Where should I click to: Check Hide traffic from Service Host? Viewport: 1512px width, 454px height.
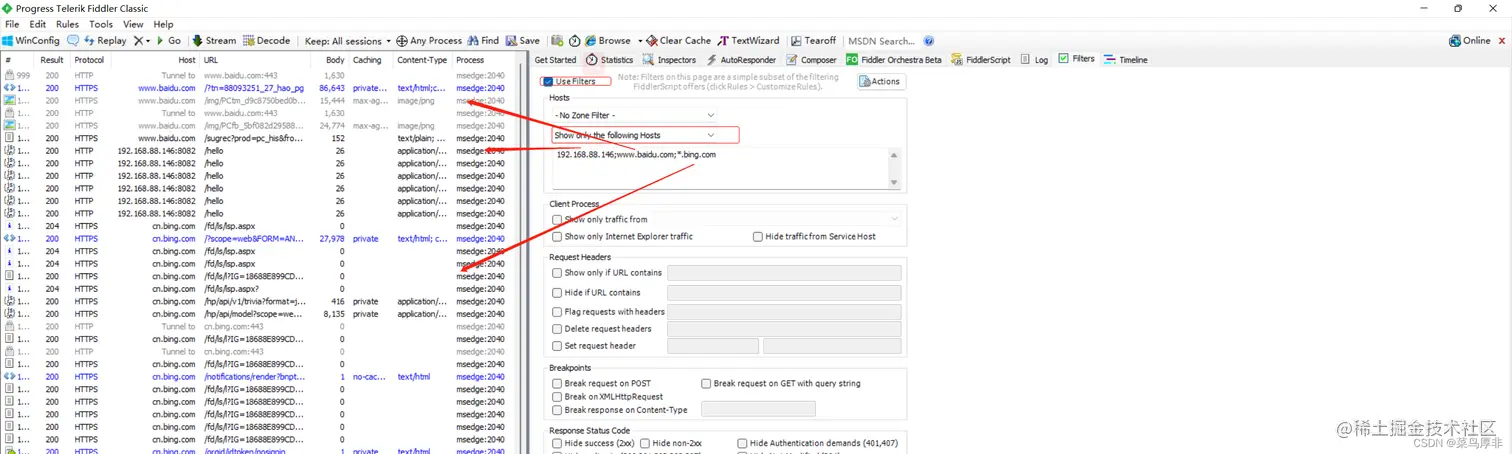tap(758, 237)
